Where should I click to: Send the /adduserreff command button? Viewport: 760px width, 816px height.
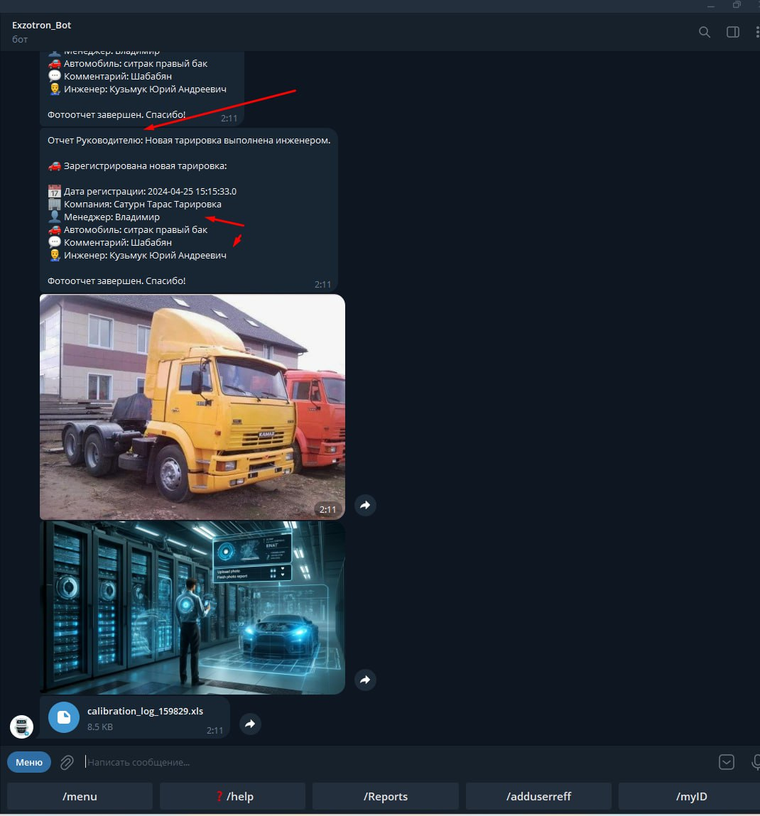(x=539, y=797)
